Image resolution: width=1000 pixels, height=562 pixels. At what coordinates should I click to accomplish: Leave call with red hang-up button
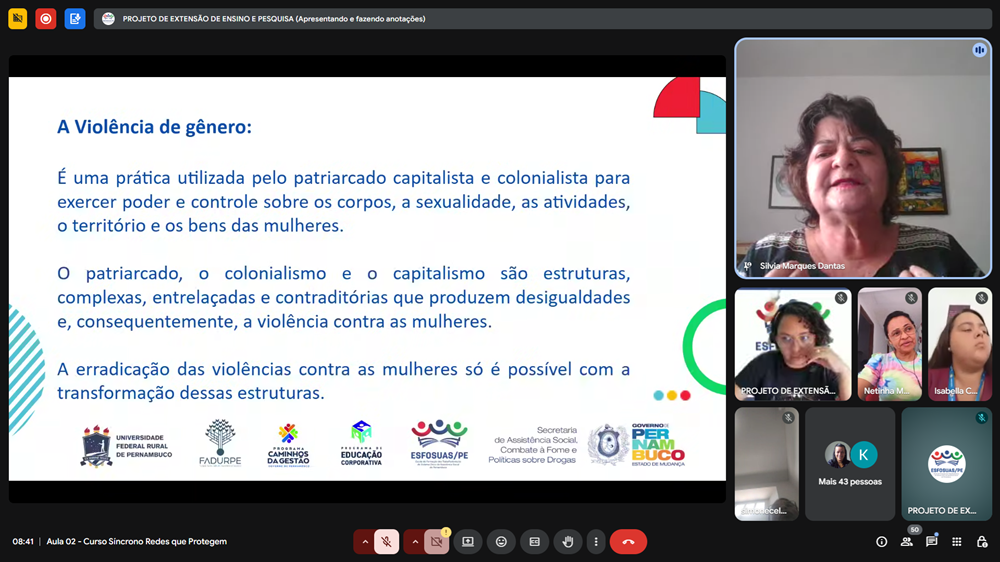628,542
